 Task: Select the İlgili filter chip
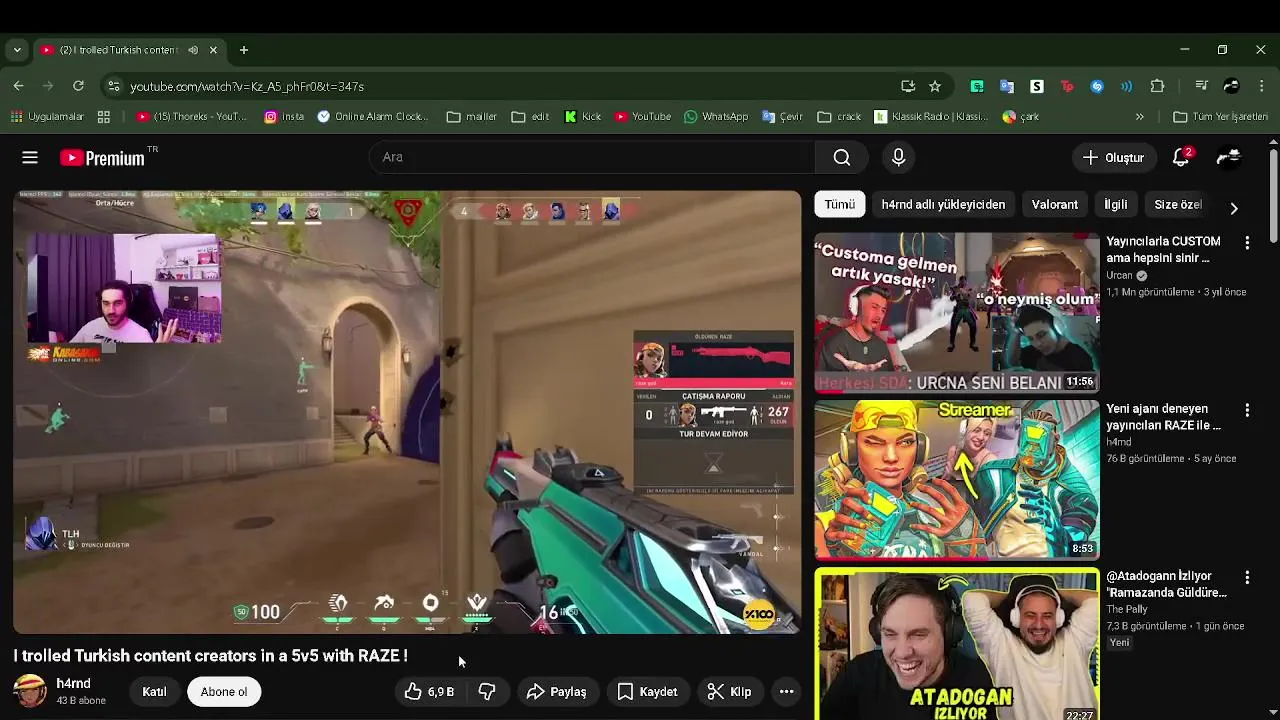click(1116, 204)
